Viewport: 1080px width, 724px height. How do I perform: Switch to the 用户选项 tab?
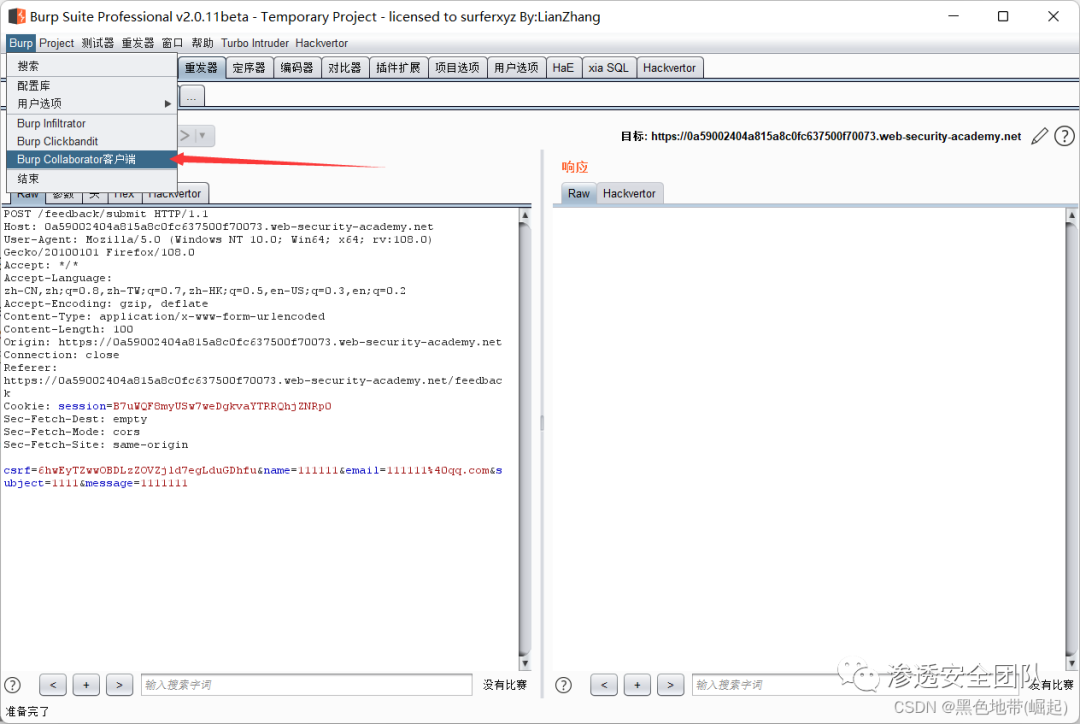coord(516,68)
